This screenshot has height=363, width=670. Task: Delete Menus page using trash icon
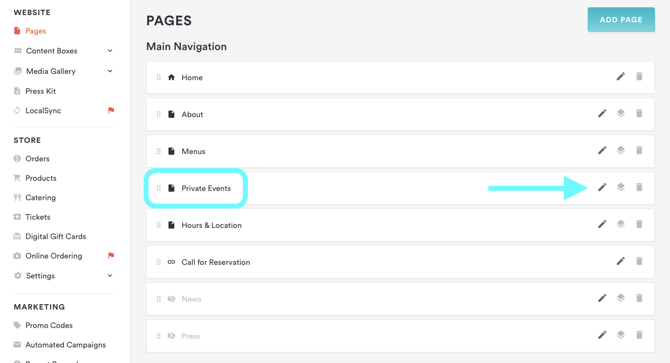639,150
